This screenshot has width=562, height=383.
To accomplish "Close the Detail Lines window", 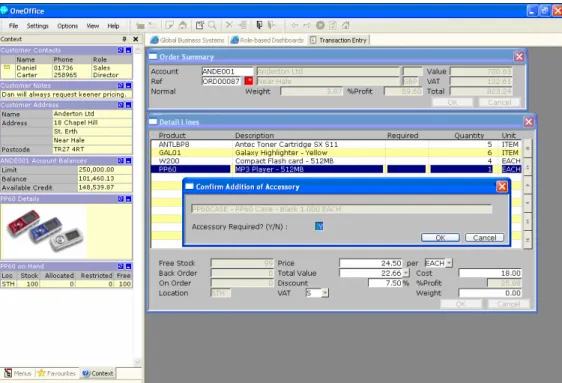I will (528, 122).
